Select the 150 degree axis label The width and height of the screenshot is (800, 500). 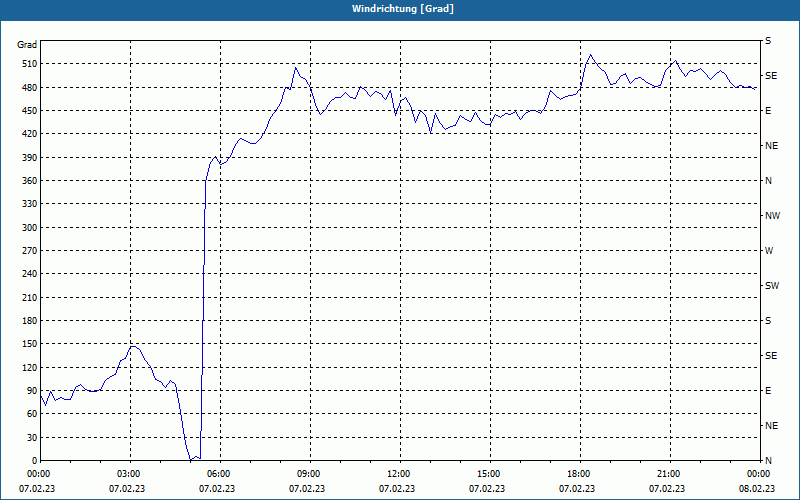click(30, 344)
